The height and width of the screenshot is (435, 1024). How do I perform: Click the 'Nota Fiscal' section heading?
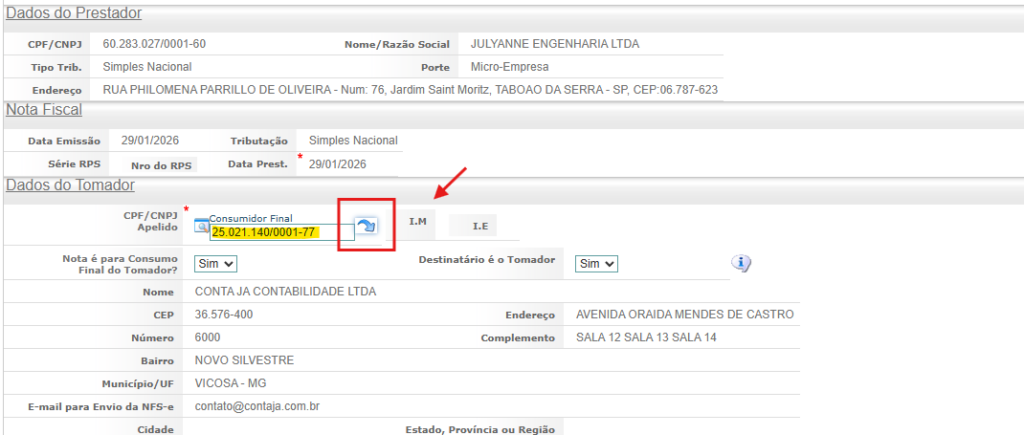tap(44, 110)
